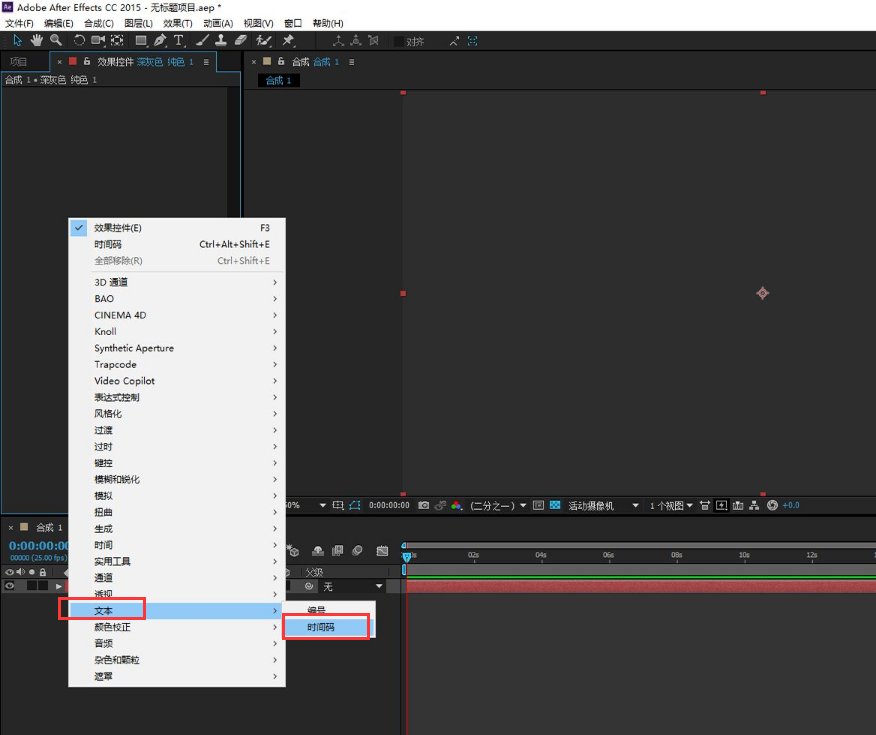The width and height of the screenshot is (876, 735).
Task: Click the comp flowchart icon in viewer
Action: [754, 505]
